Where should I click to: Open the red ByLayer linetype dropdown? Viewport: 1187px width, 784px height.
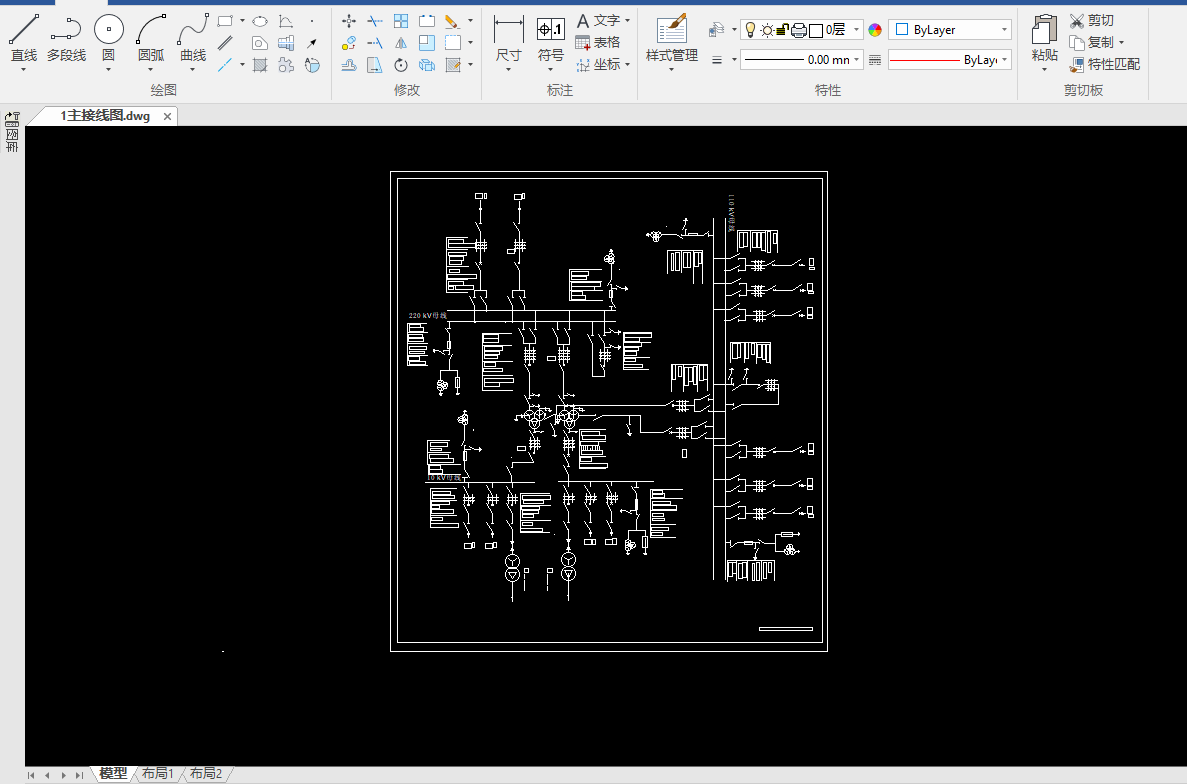[950, 60]
